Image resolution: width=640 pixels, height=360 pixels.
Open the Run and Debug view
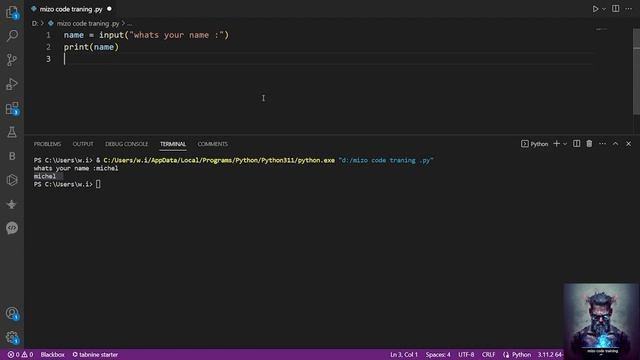click(12, 84)
